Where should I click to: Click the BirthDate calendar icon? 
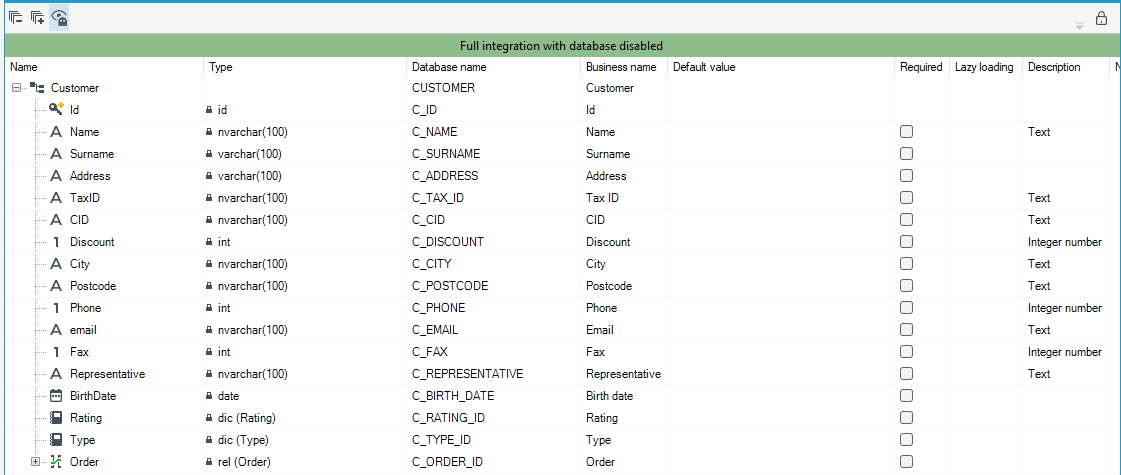(56, 396)
